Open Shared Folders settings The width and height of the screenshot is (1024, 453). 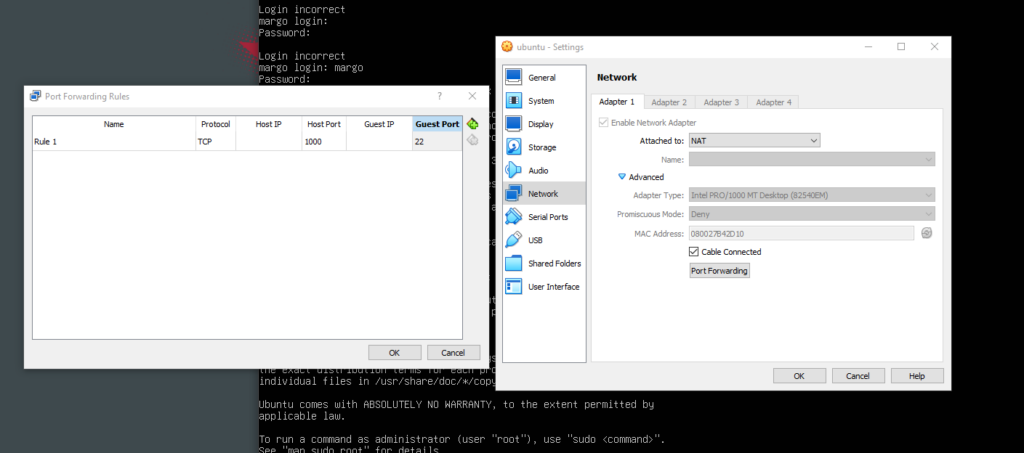pos(553,263)
